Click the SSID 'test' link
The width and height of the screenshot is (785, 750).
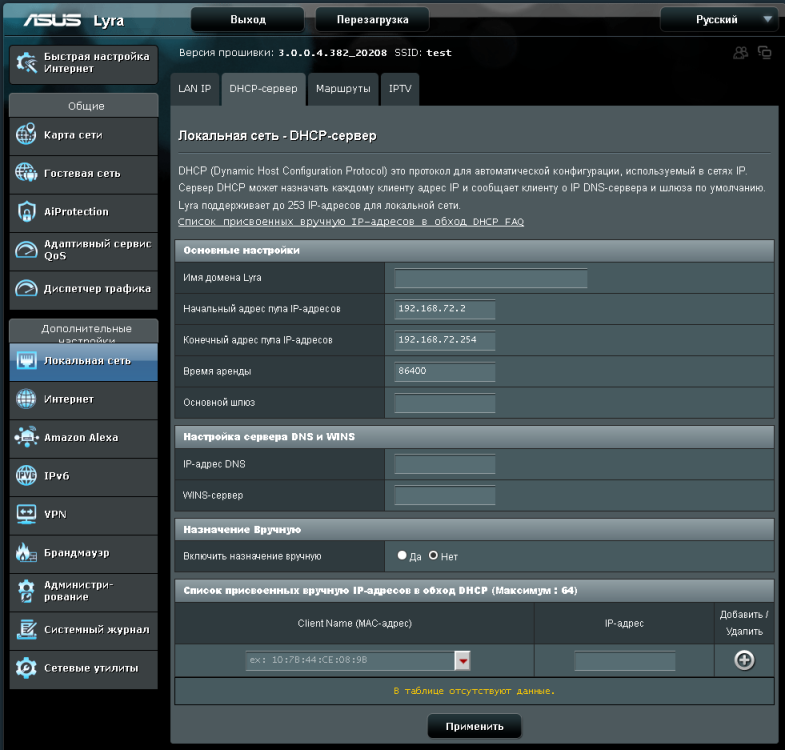pos(439,53)
